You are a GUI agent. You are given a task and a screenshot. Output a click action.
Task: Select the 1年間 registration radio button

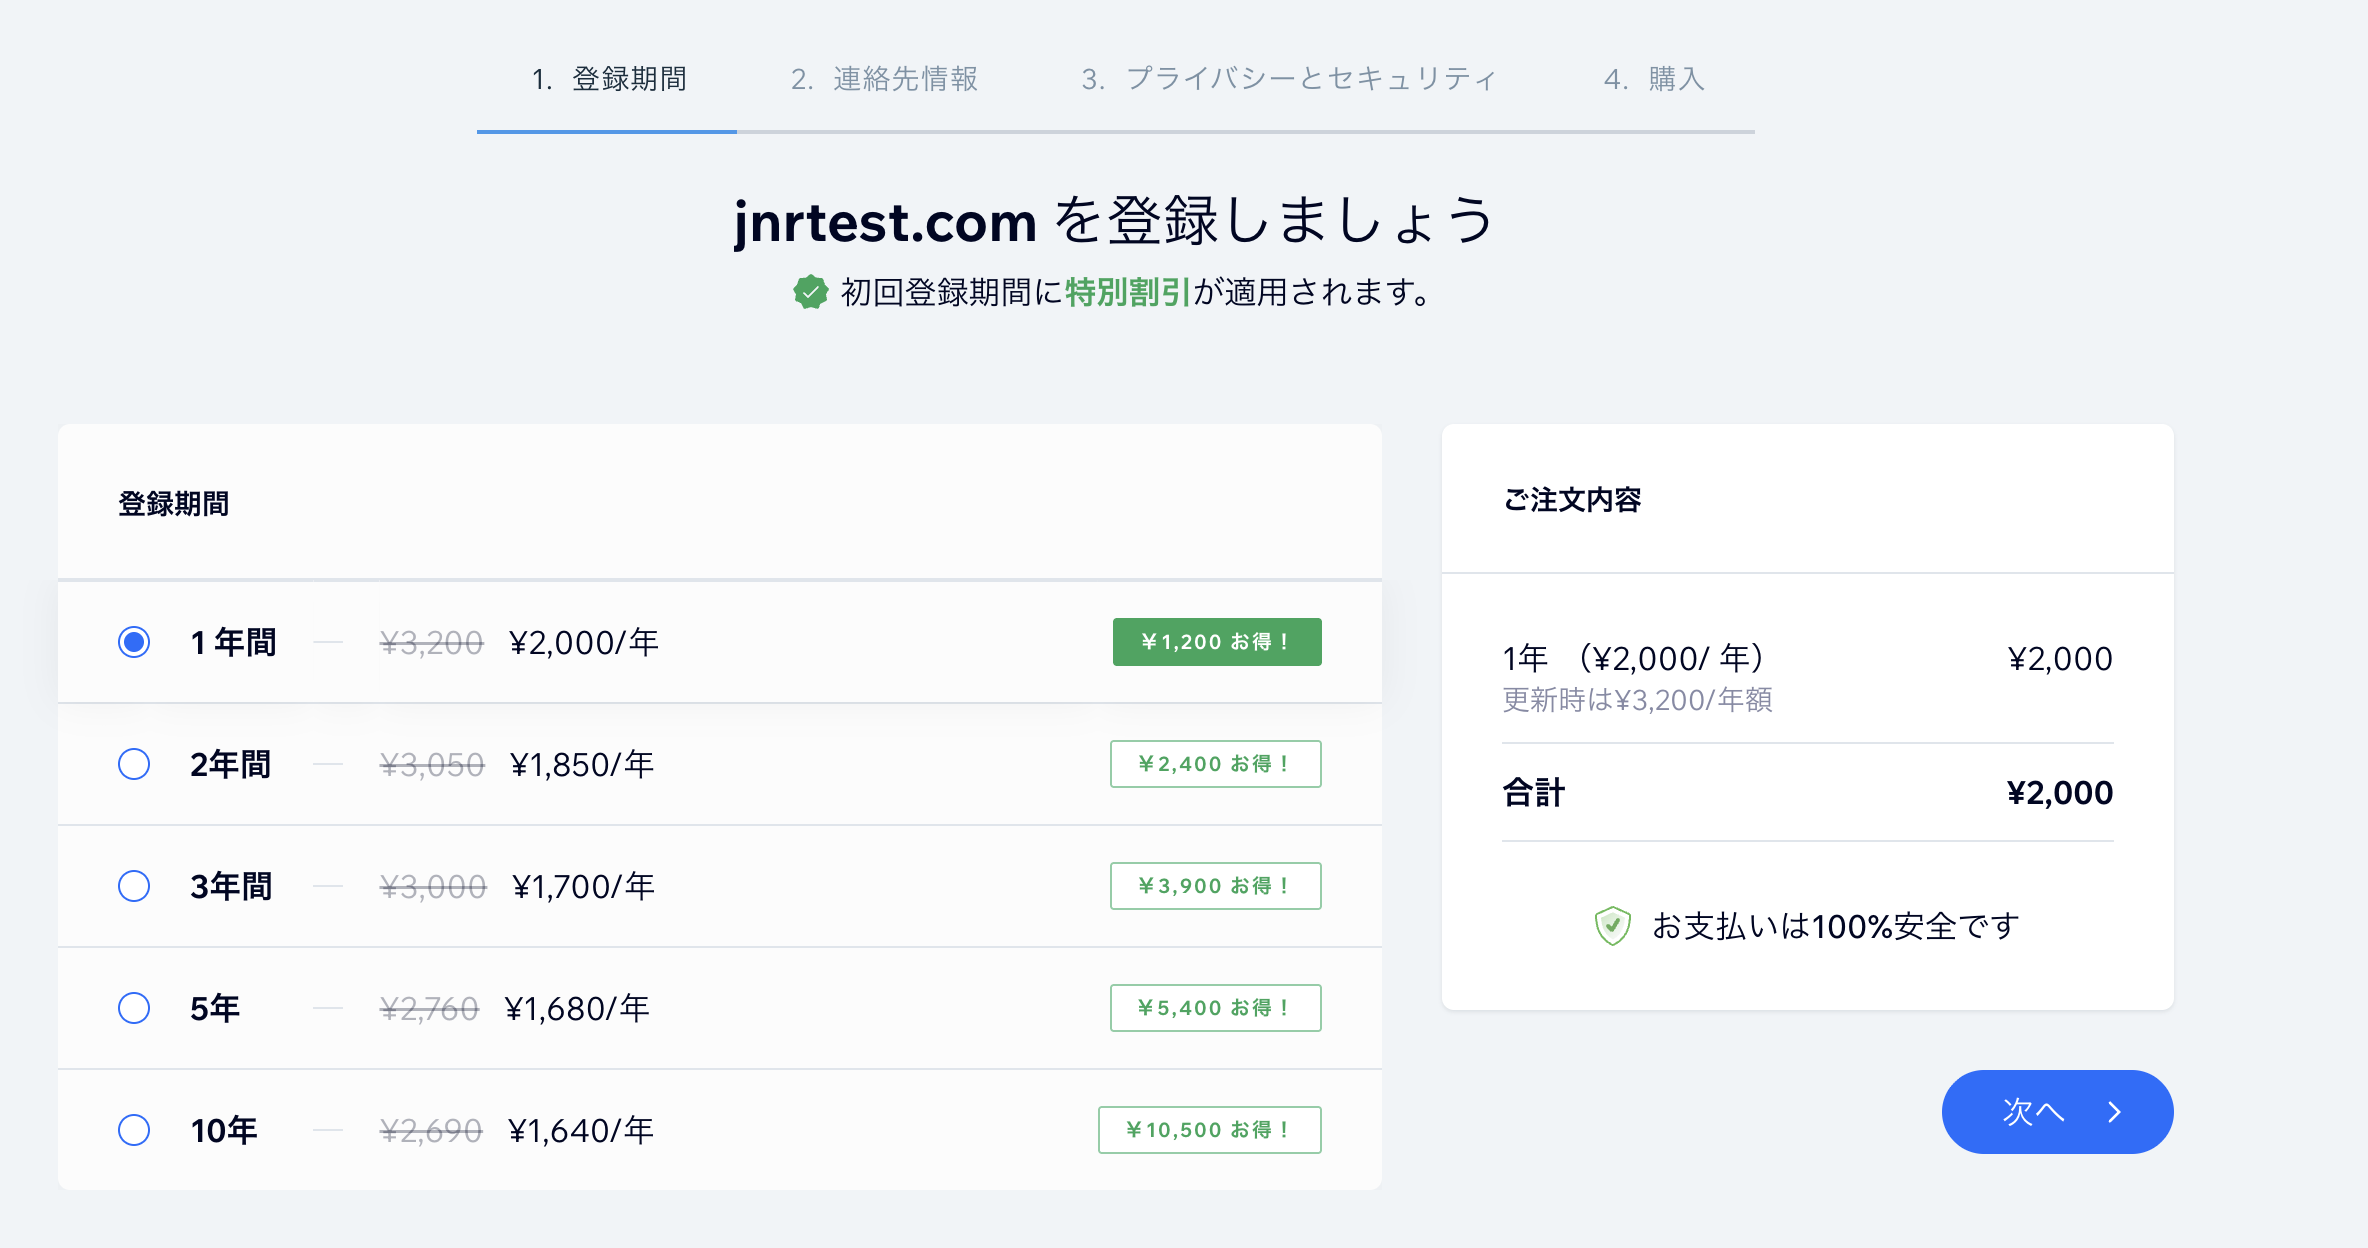point(134,642)
